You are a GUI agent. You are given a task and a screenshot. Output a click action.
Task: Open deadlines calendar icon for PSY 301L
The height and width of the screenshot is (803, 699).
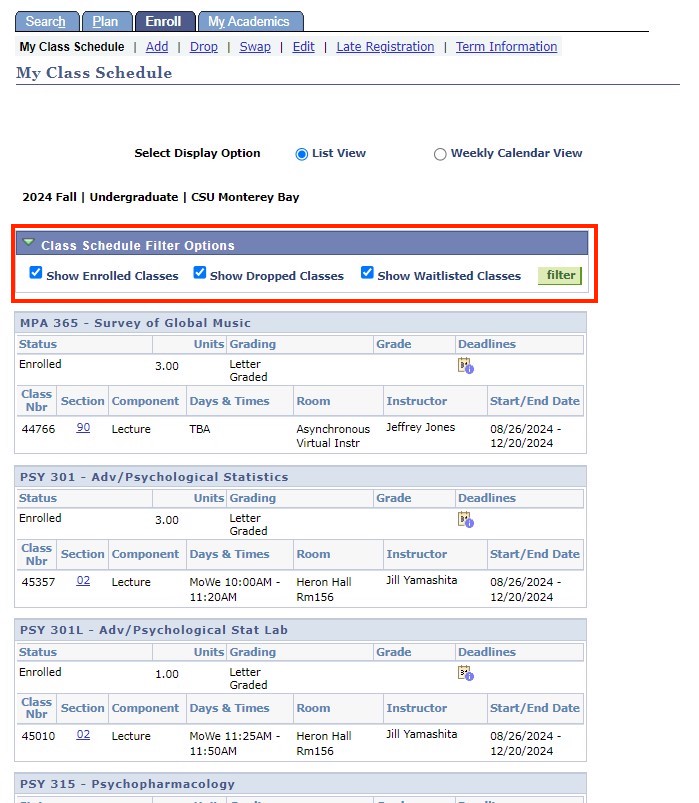pyautogui.click(x=465, y=674)
